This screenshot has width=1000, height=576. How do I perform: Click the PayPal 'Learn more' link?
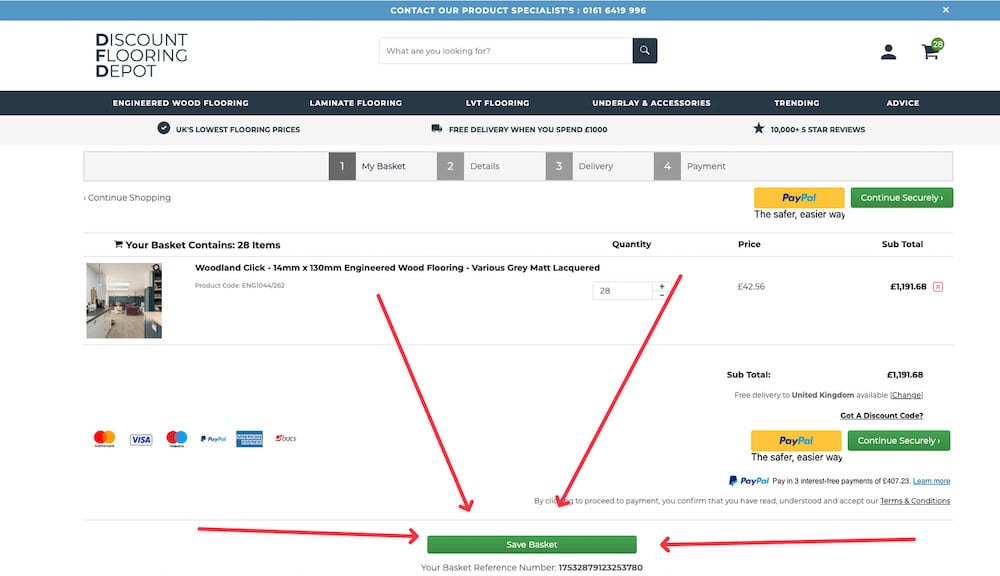(931, 481)
